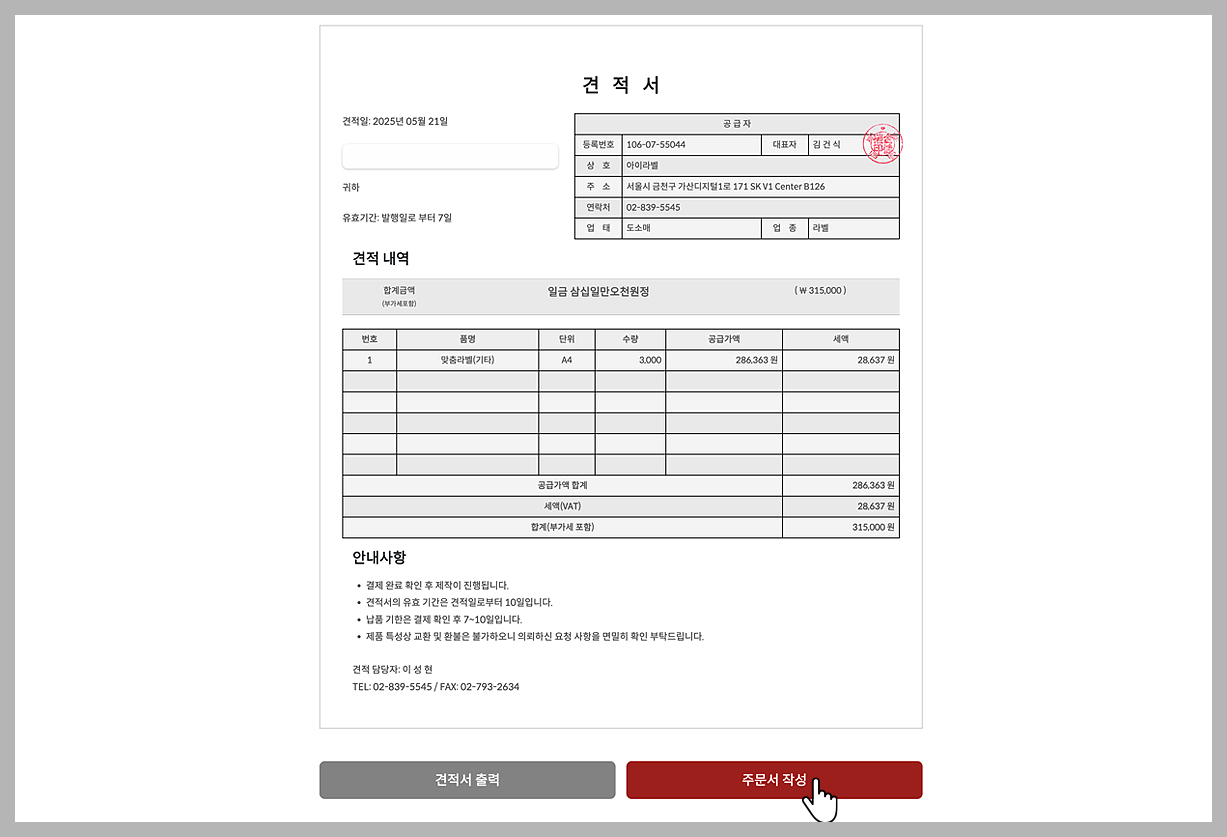Click the 견적서 출력 button

coord(467,780)
